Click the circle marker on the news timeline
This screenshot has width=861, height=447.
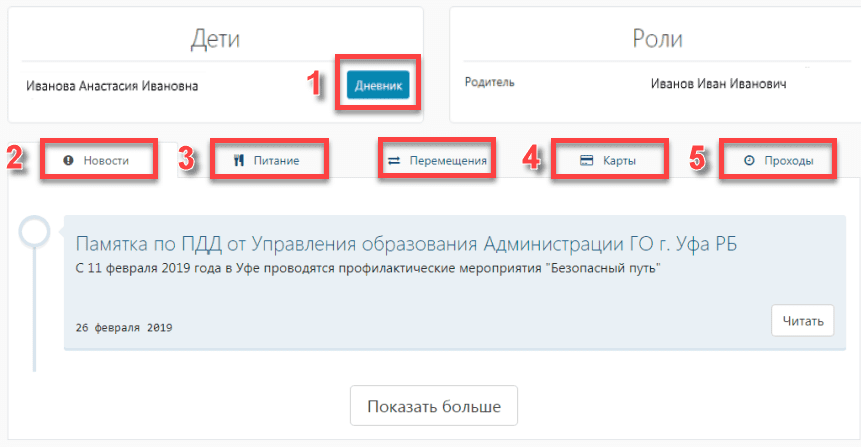pyautogui.click(x=35, y=232)
